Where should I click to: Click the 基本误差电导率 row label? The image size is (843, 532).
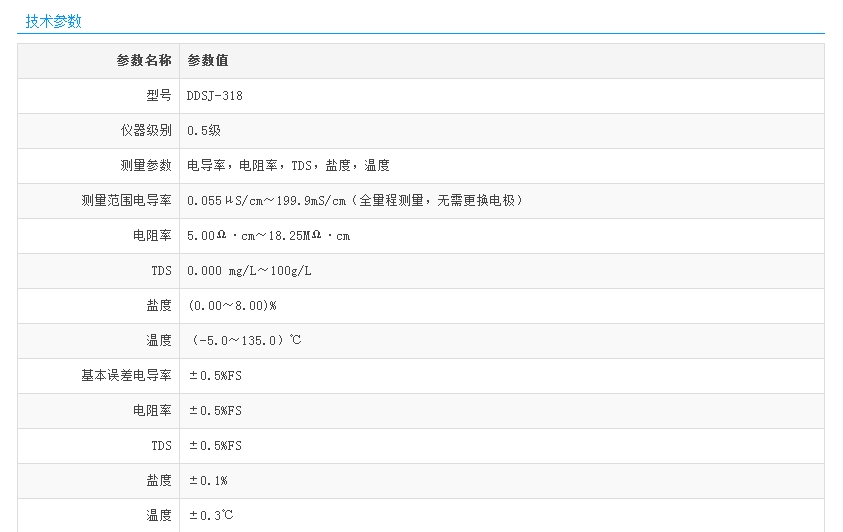point(126,376)
